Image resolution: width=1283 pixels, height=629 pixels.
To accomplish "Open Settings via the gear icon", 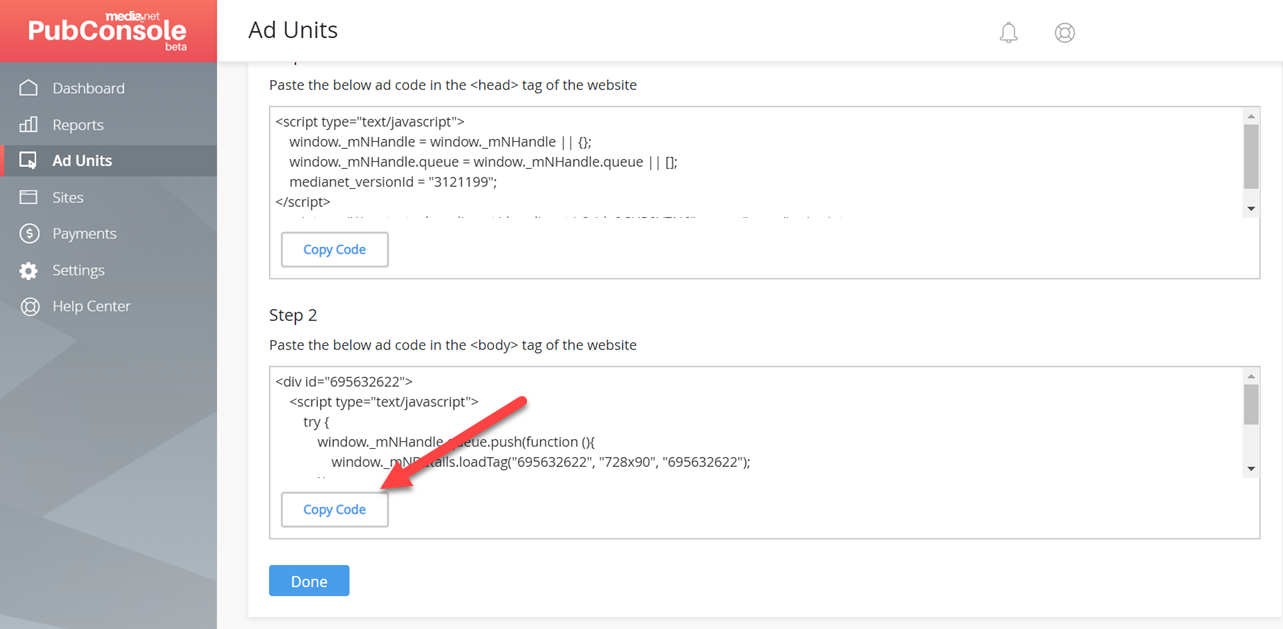I will 77,269.
